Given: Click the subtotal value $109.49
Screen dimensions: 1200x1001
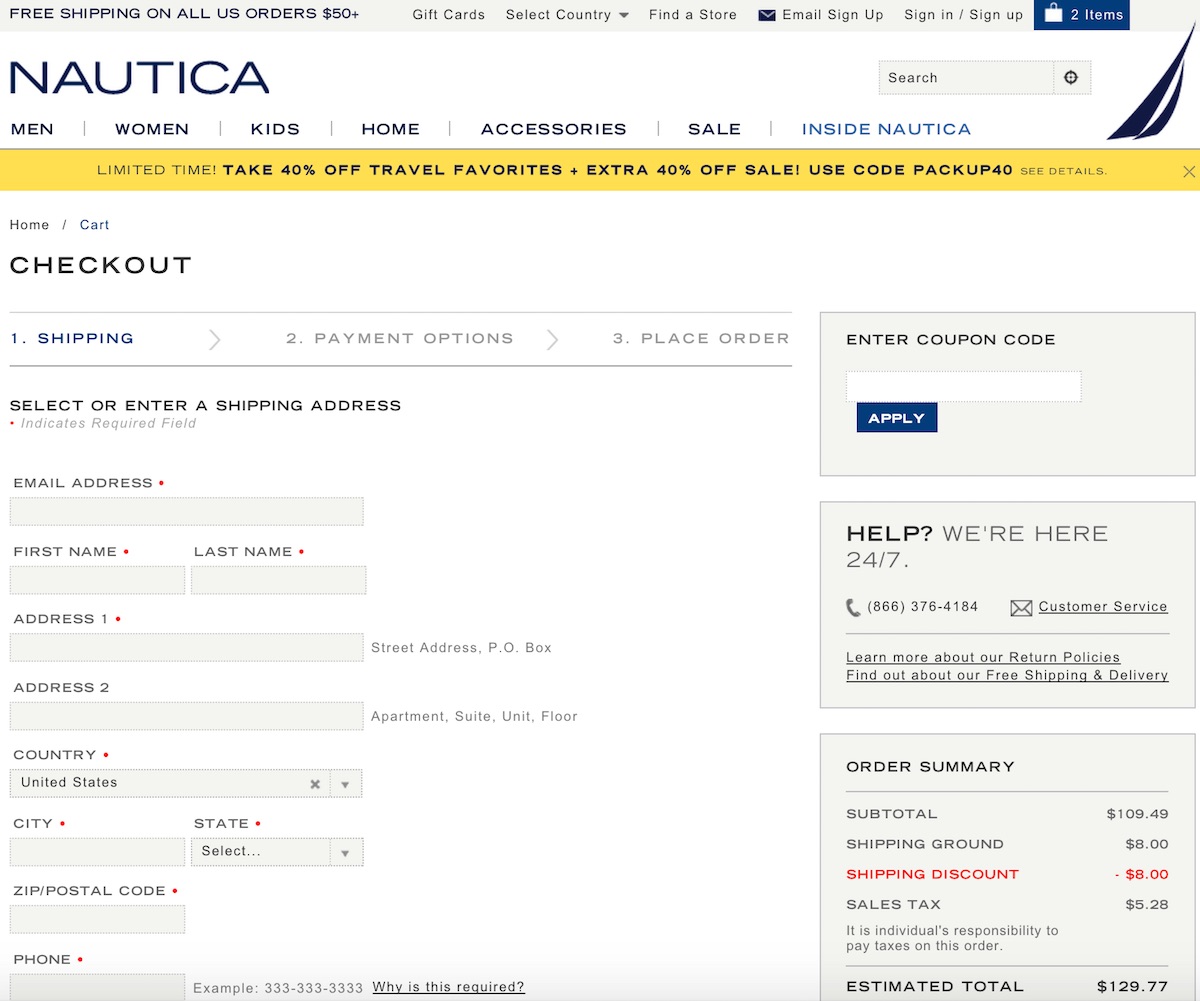Looking at the screenshot, I should point(1137,814).
